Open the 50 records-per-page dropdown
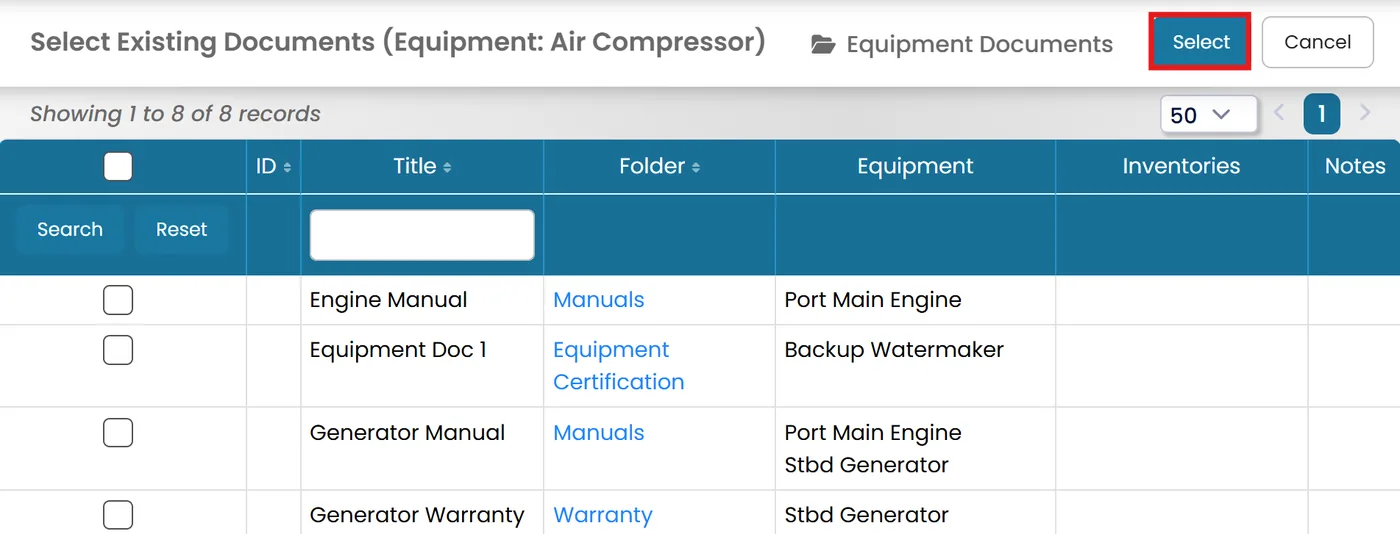The width and height of the screenshot is (1400, 534). point(1209,114)
